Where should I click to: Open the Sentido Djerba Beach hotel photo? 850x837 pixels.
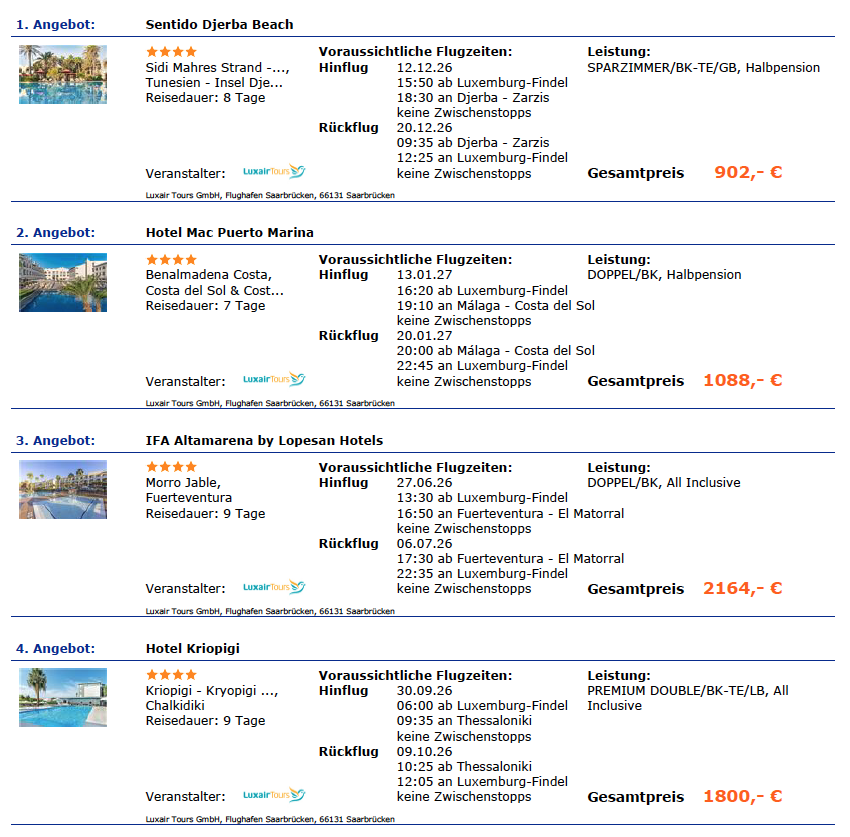63,74
